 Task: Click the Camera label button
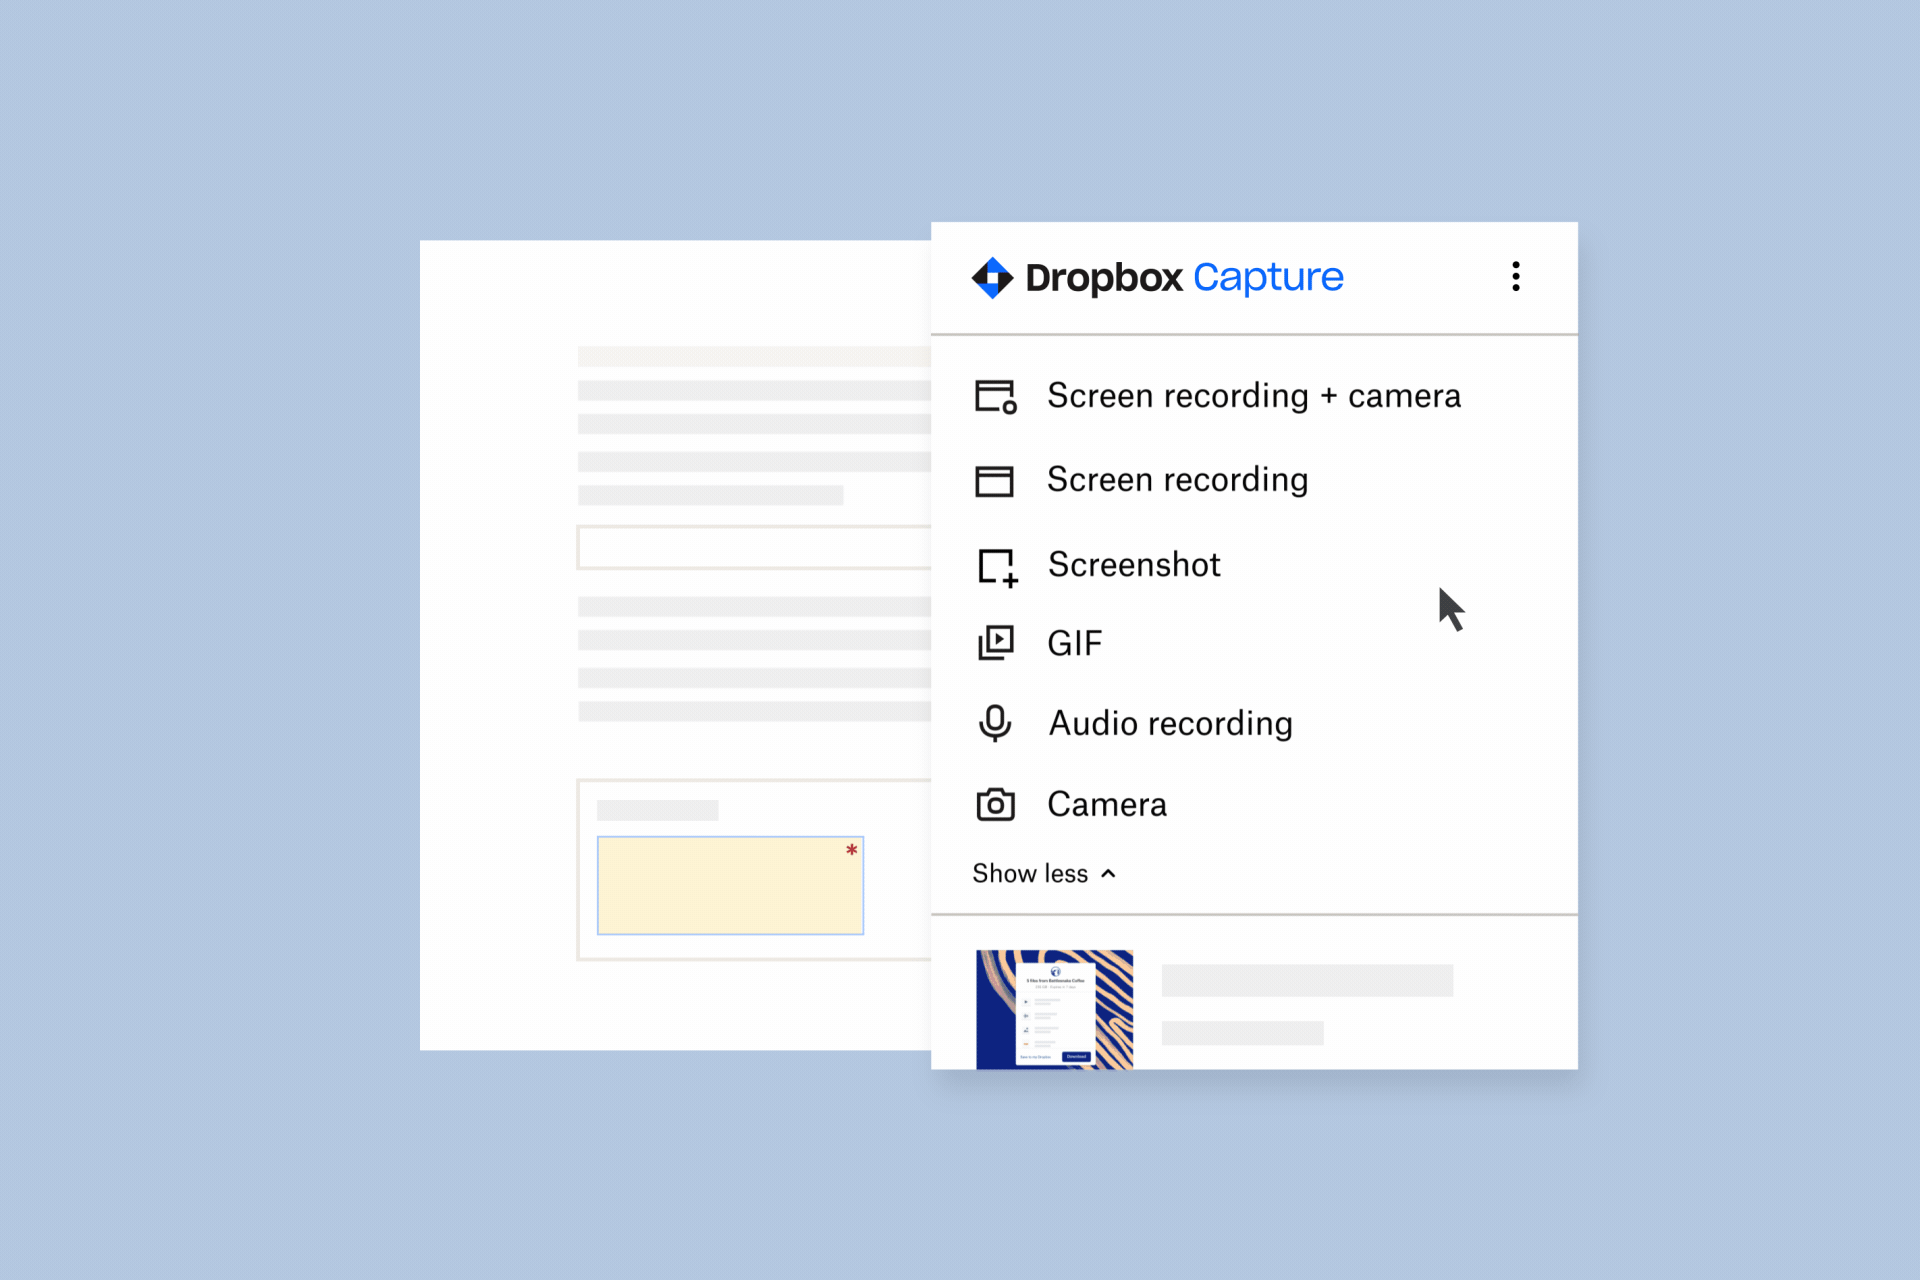[x=1107, y=803]
